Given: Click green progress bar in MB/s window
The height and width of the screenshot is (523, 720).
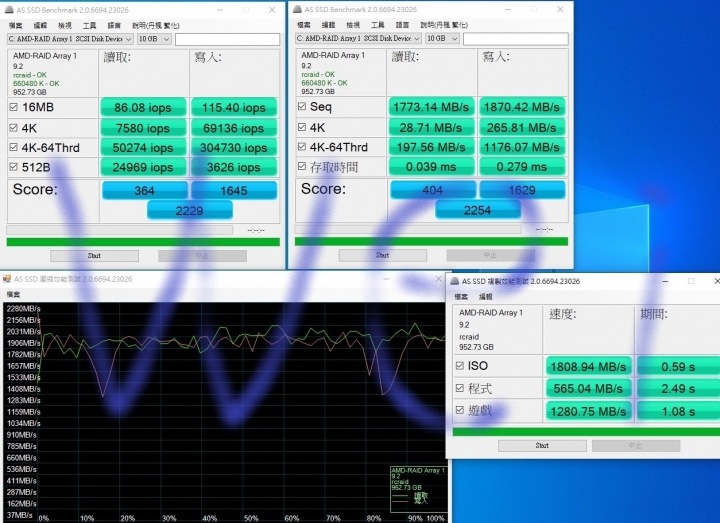Looking at the screenshot, I should (x=431, y=242).
